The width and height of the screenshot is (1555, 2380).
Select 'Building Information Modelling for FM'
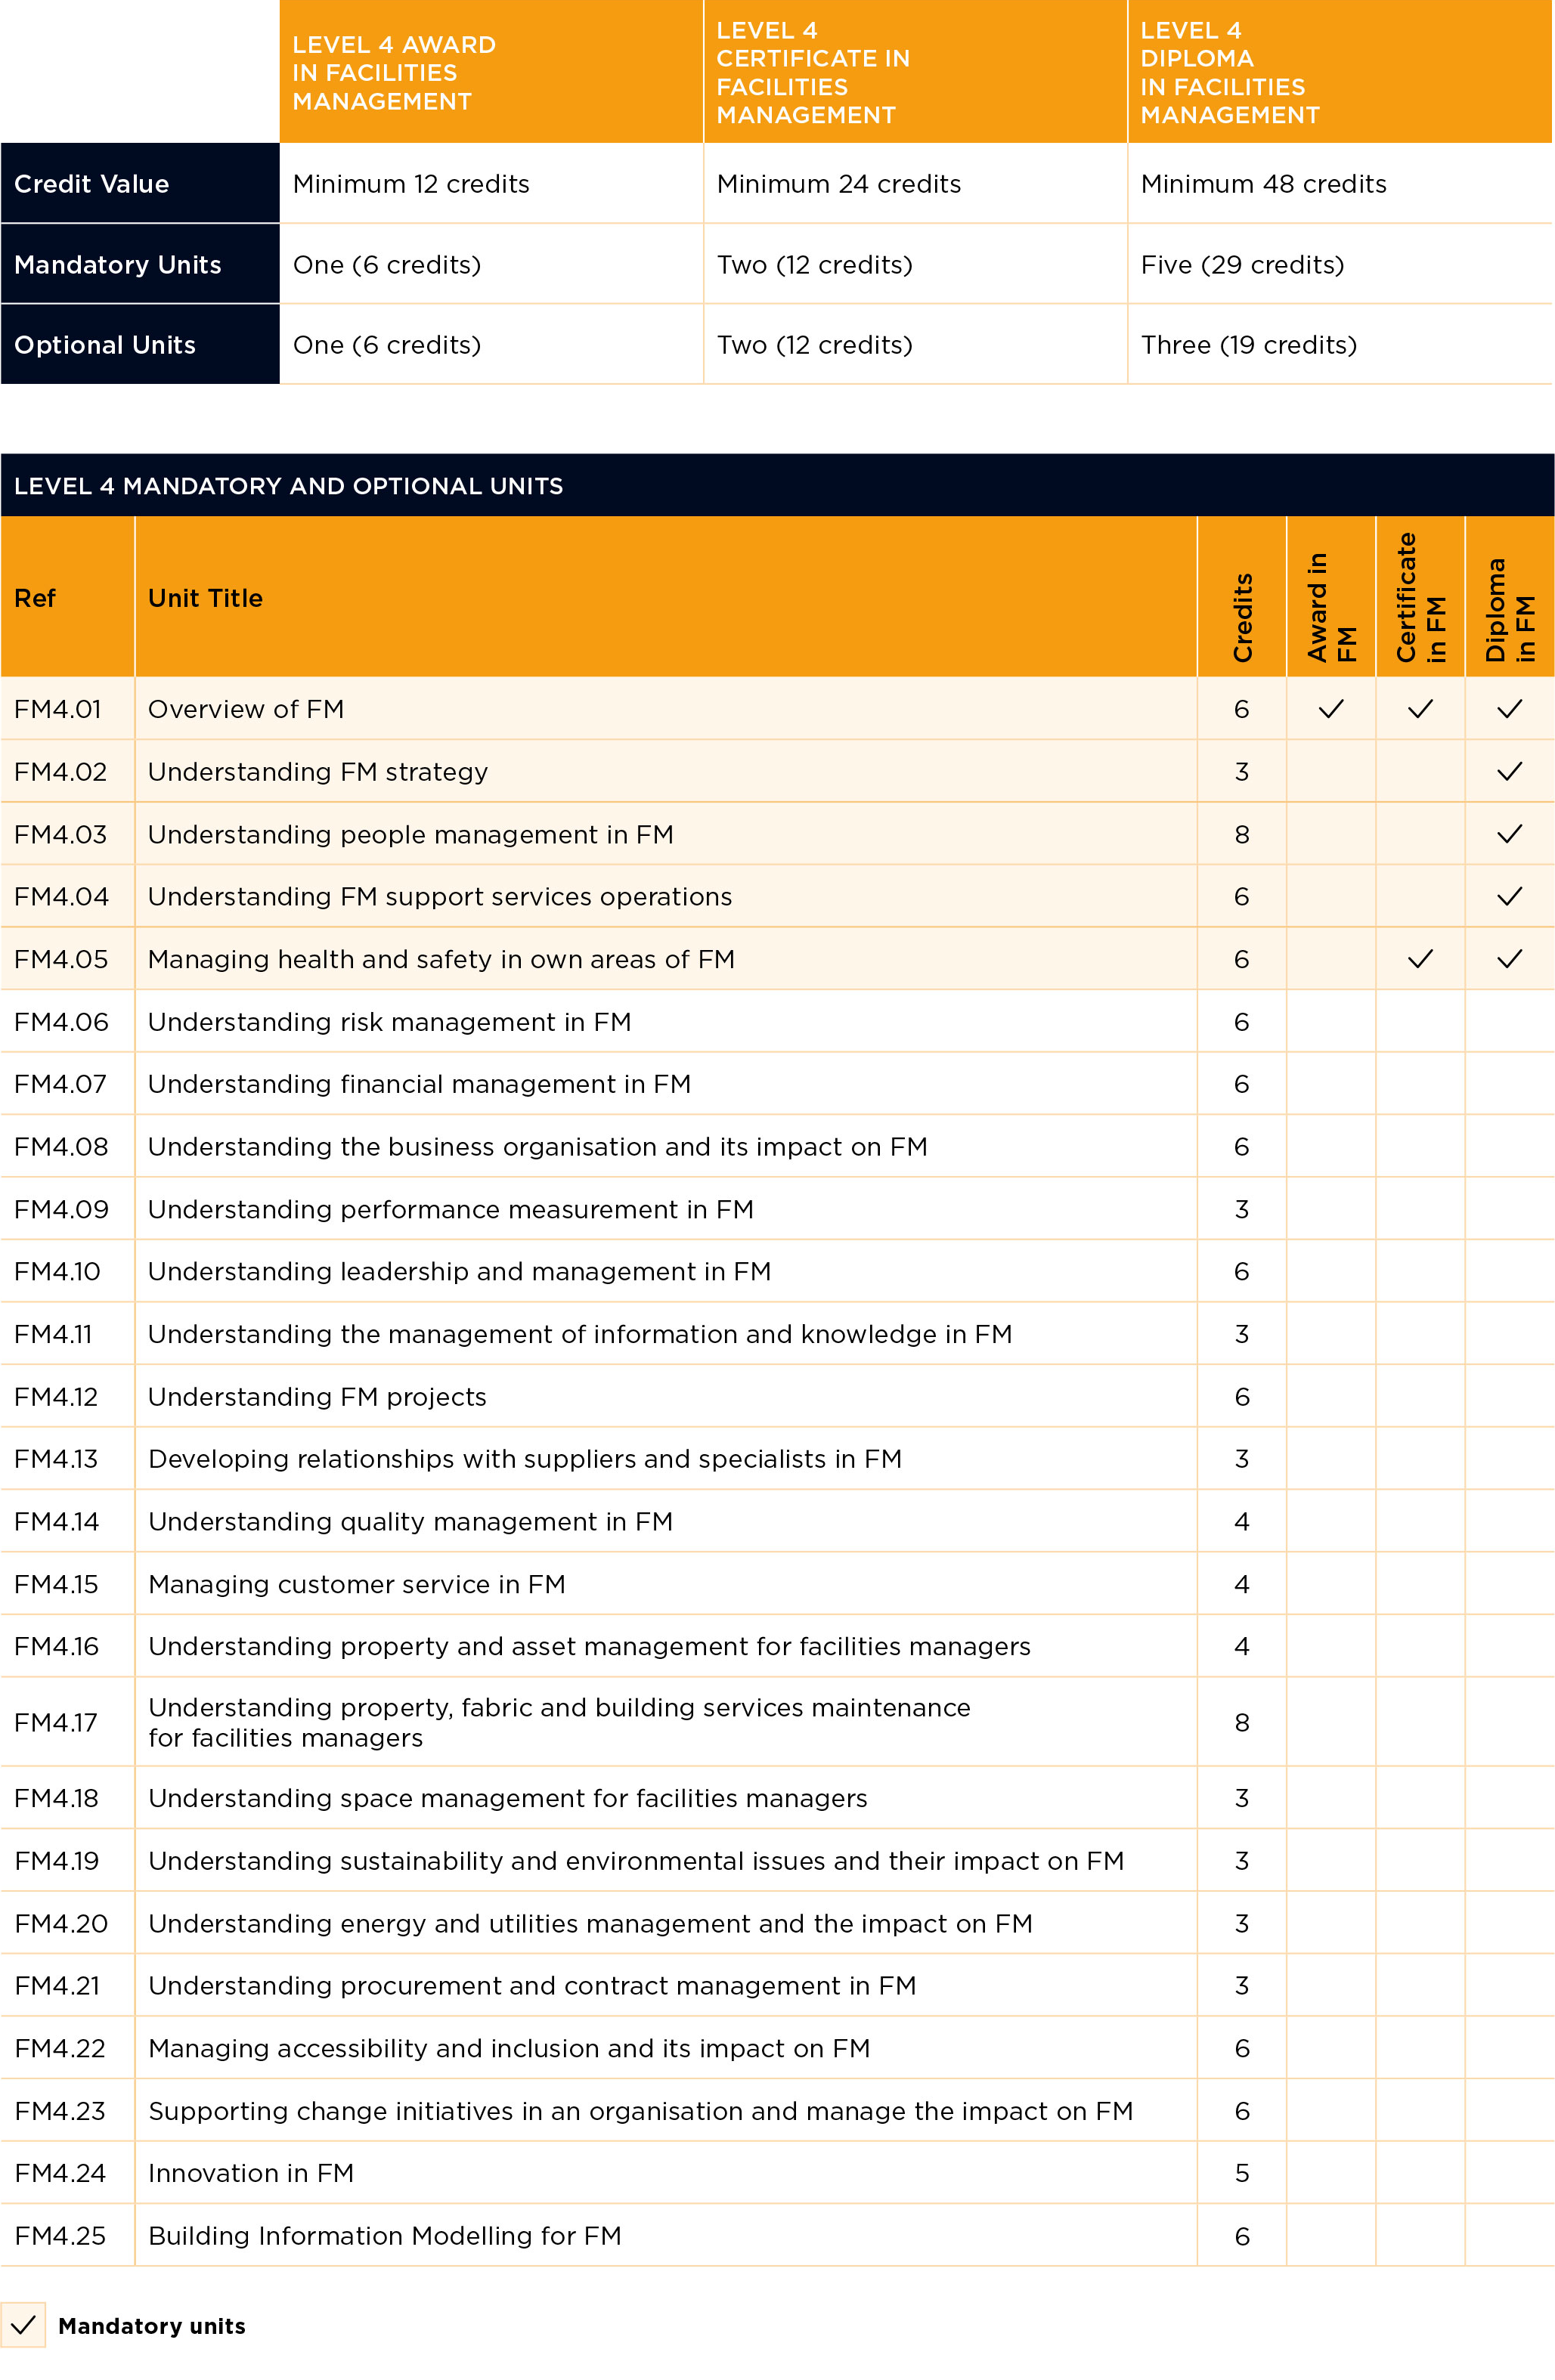(385, 2236)
